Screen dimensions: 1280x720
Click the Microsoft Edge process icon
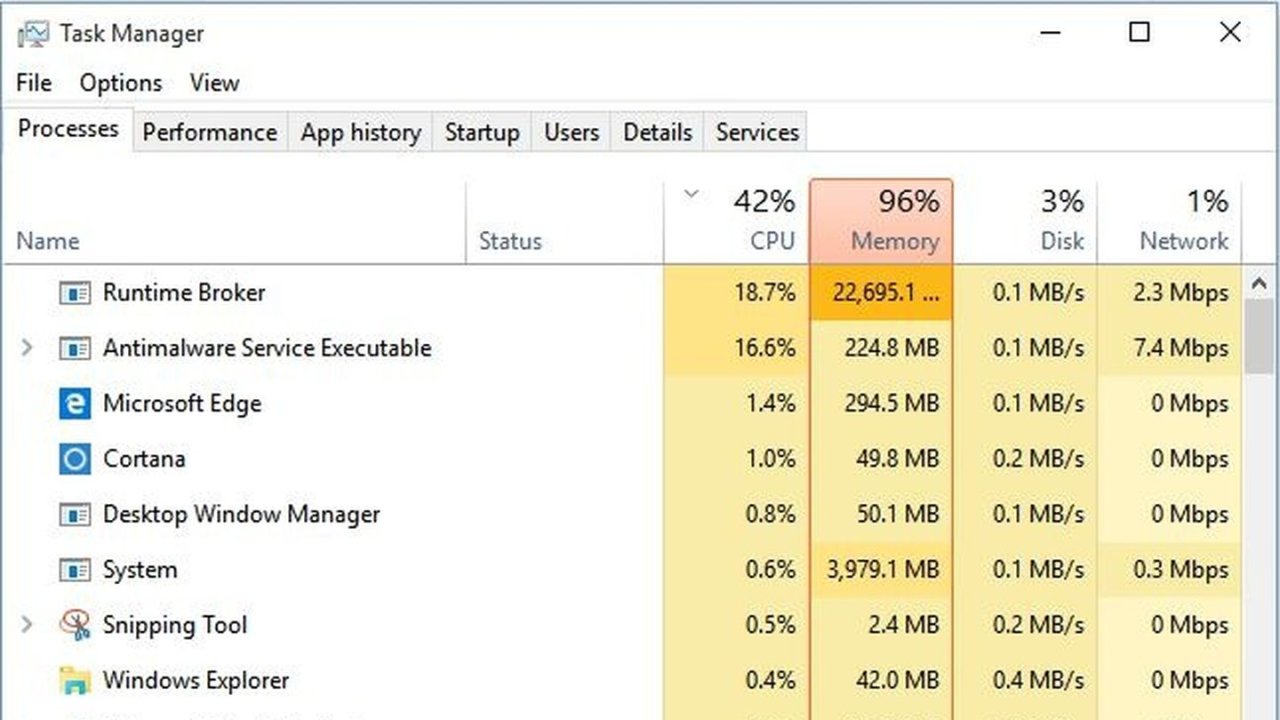(x=78, y=403)
